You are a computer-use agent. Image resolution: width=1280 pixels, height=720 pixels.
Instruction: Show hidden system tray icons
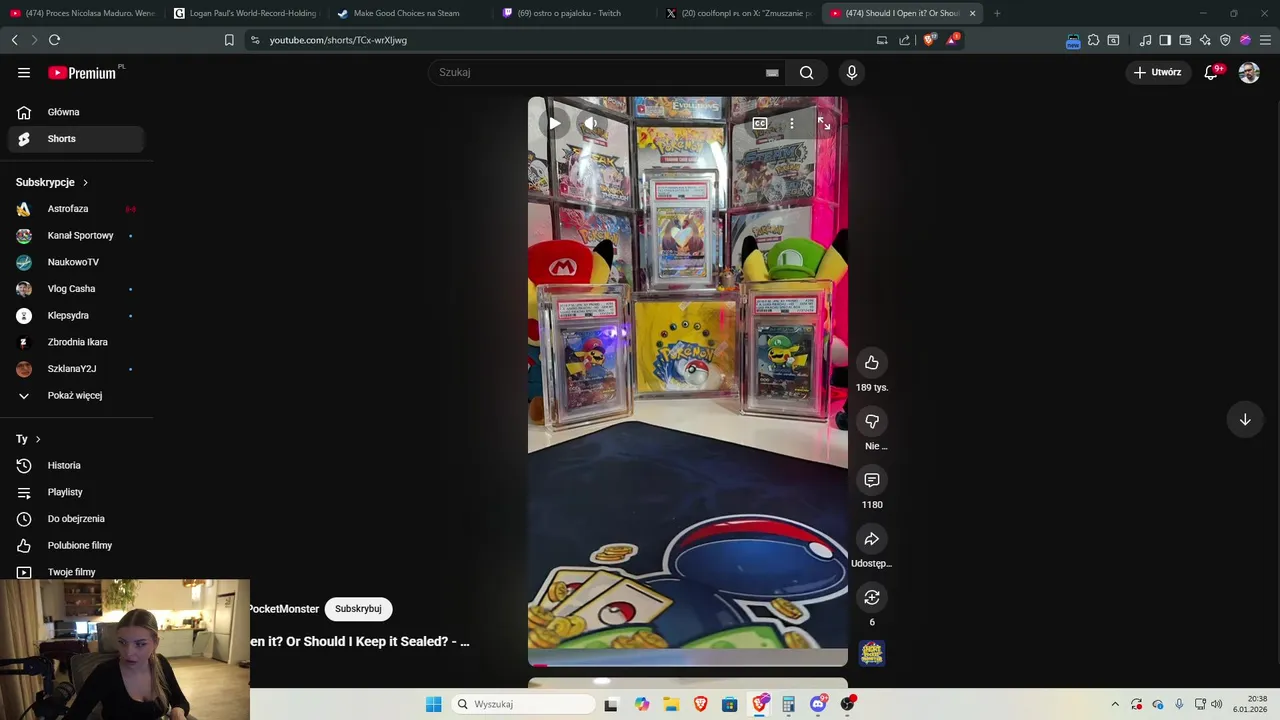point(1115,704)
